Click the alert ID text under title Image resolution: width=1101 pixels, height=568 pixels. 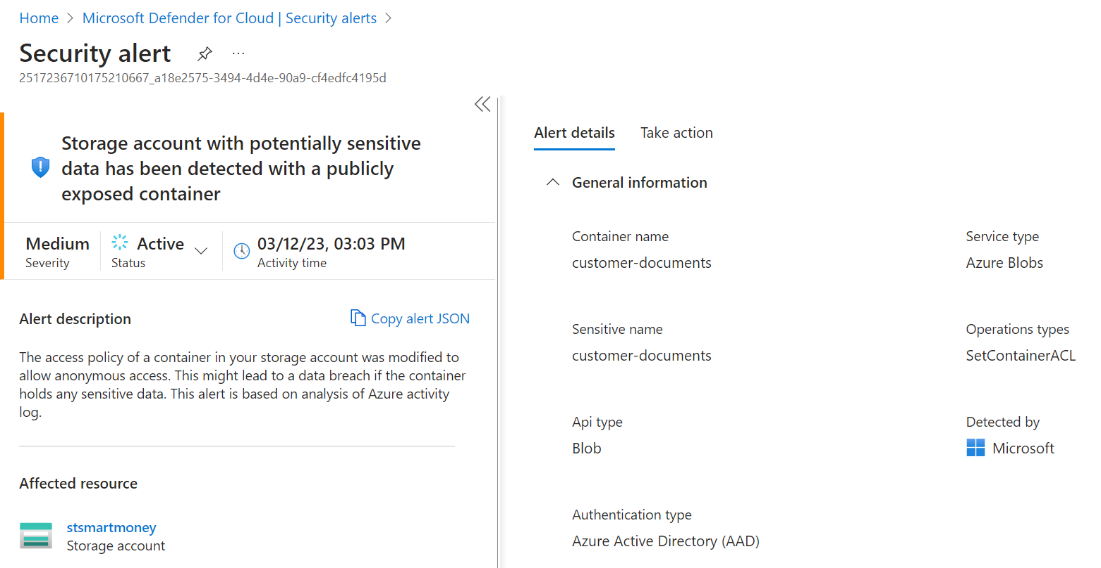coord(202,78)
